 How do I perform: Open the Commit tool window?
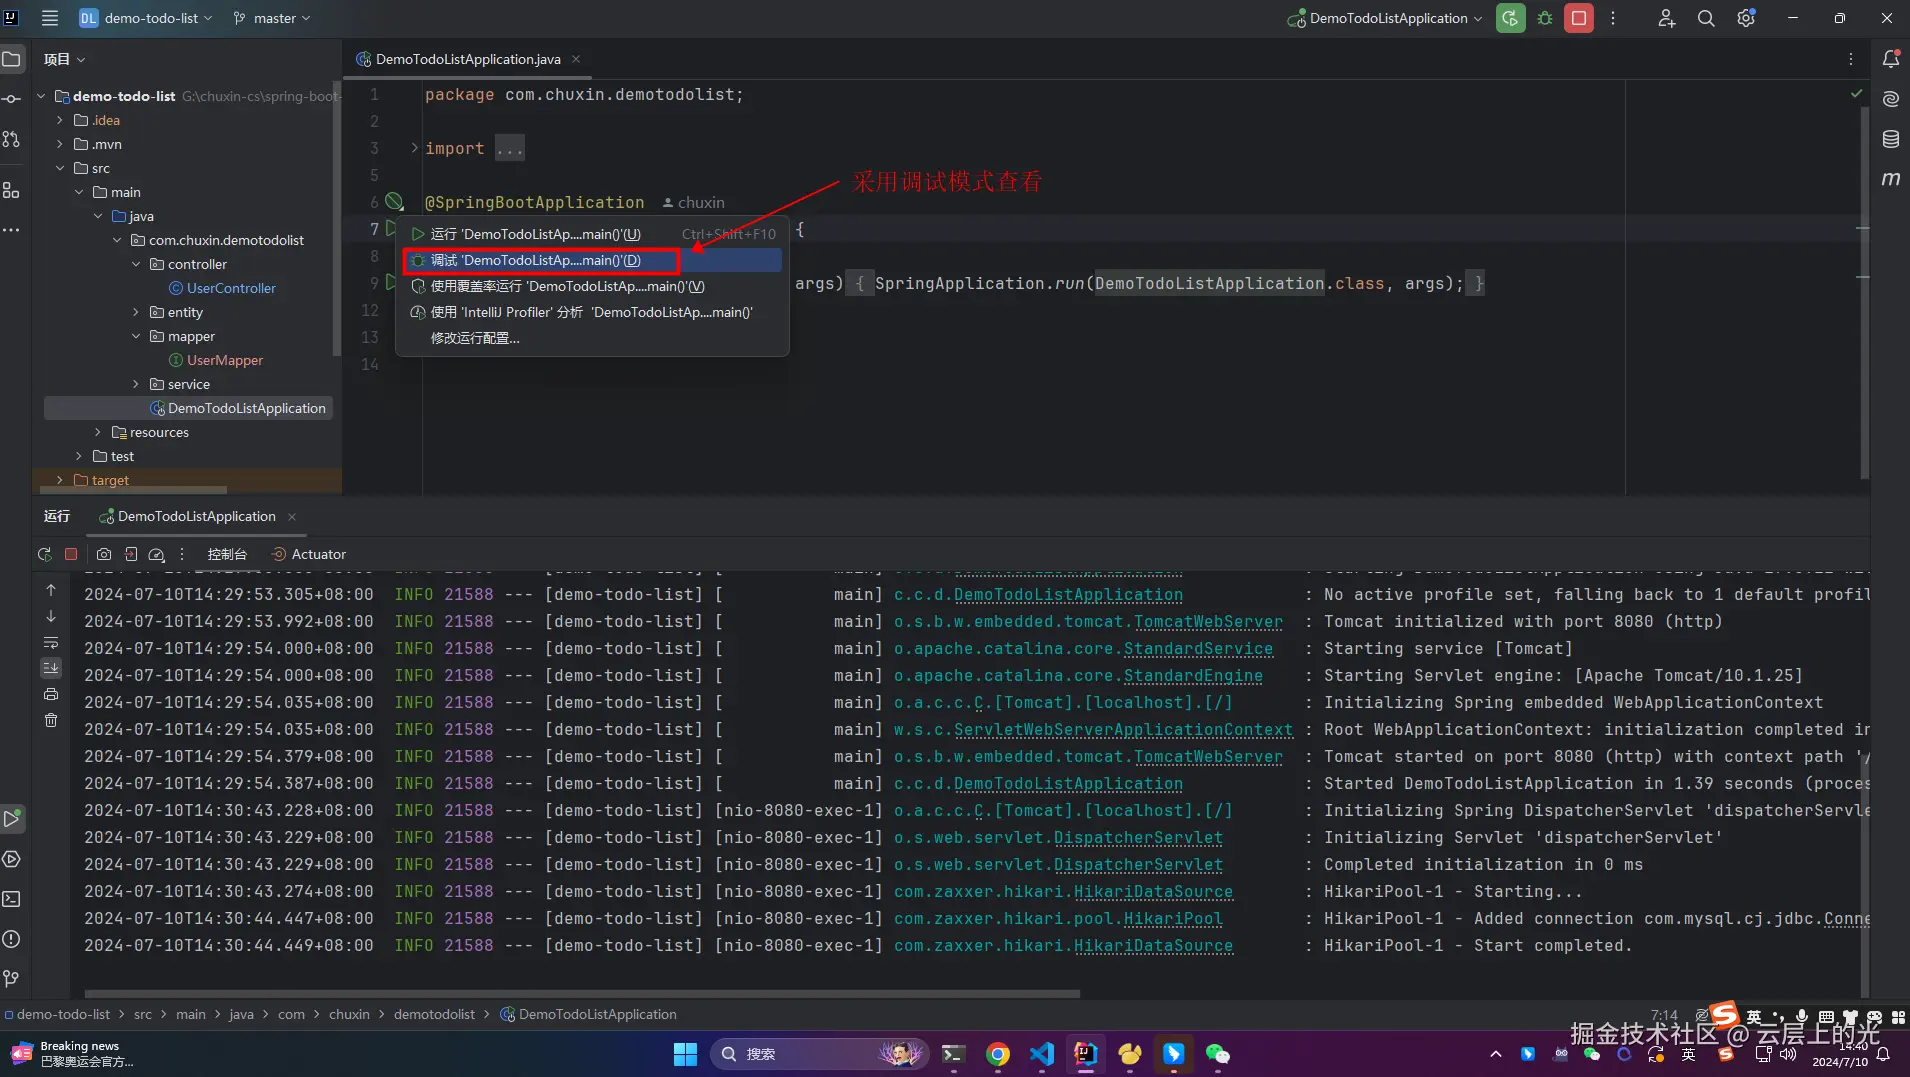coord(11,99)
